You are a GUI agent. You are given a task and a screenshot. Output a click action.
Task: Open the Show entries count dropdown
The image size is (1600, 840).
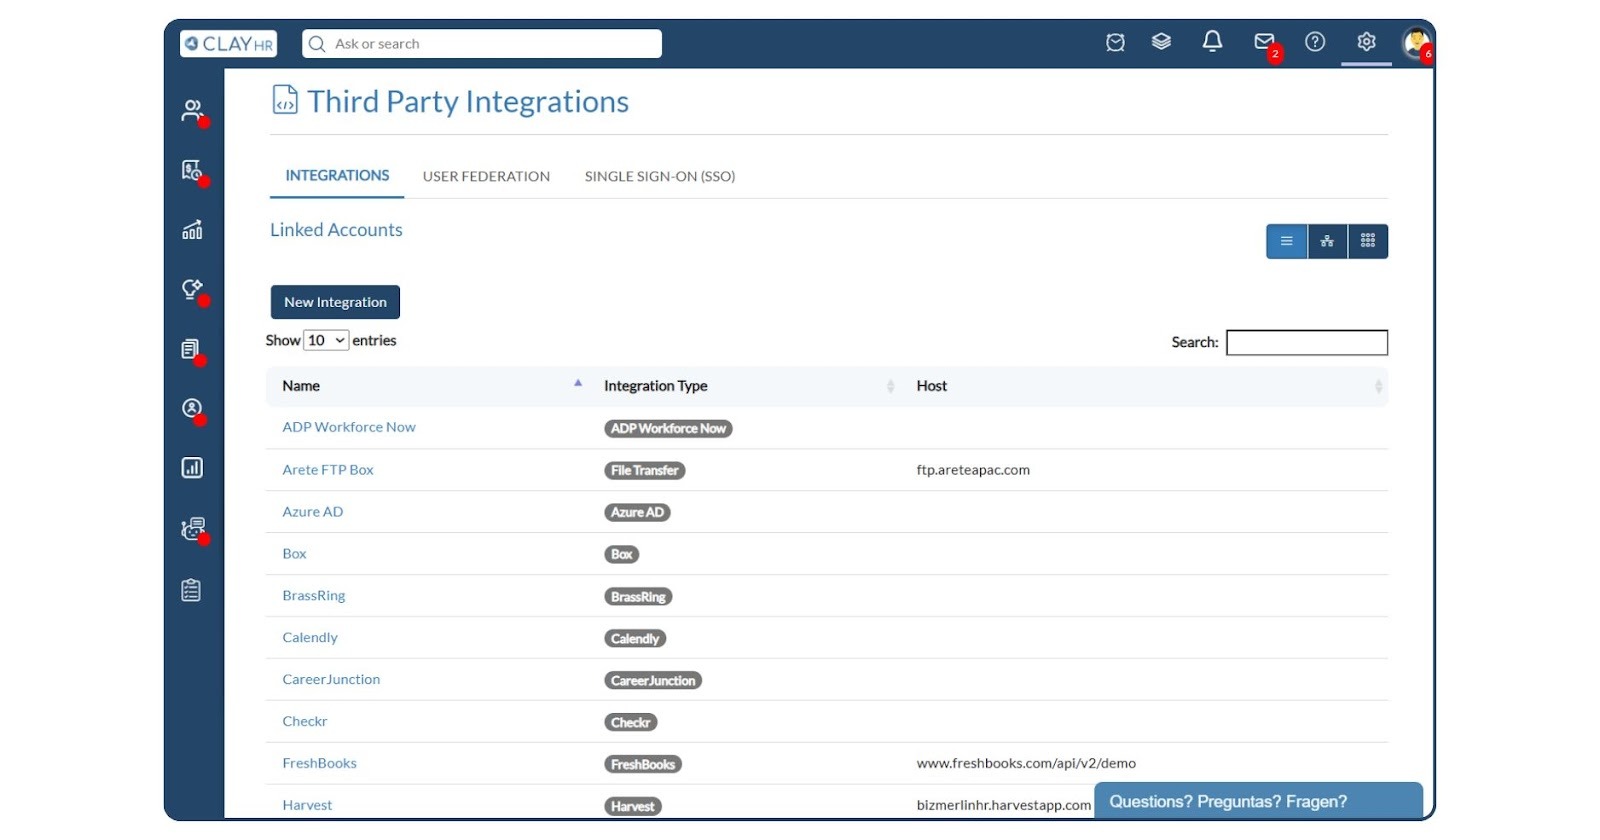tap(326, 341)
